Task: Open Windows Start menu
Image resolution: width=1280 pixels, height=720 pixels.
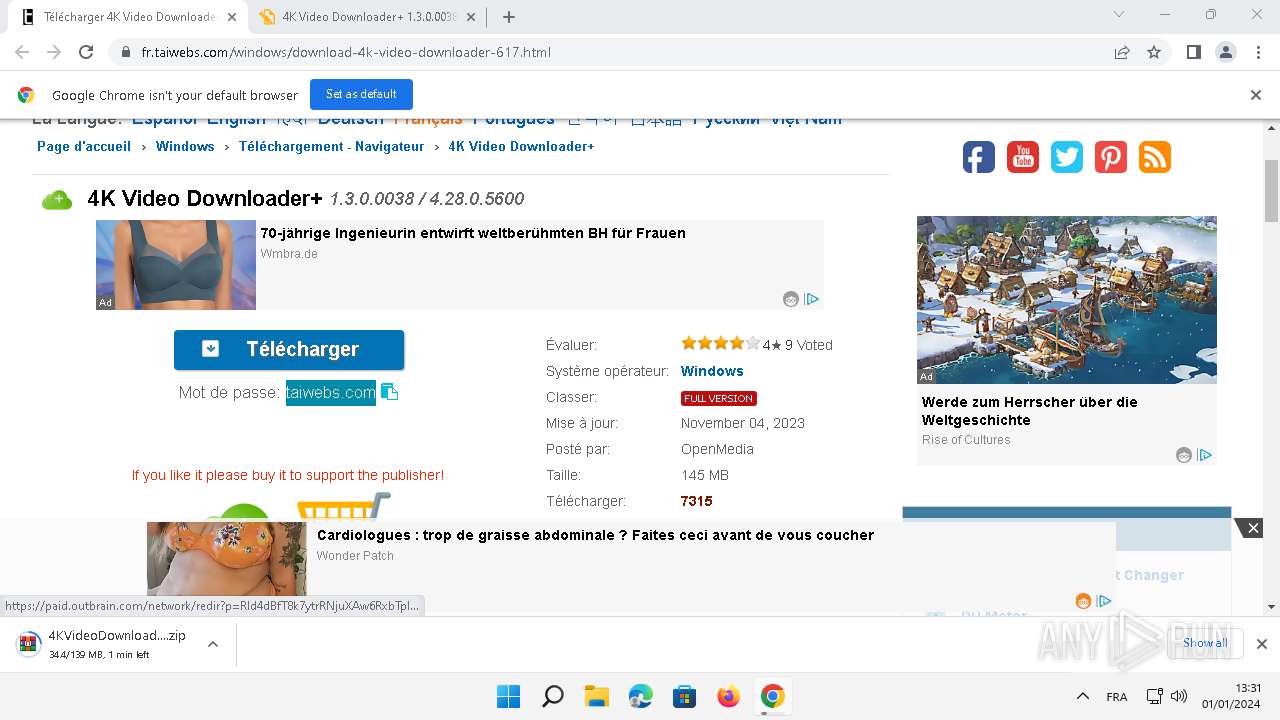Action: point(508,696)
